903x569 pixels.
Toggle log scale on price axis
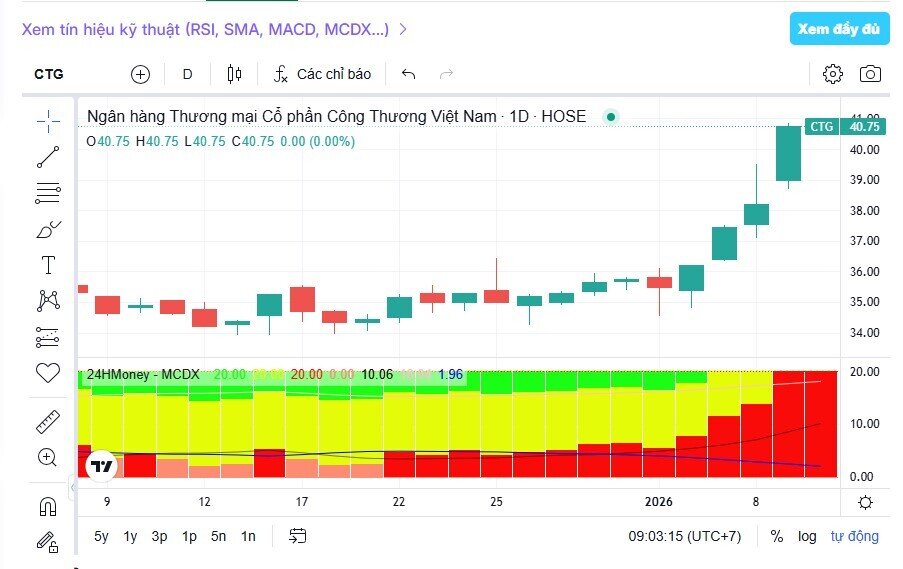[807, 536]
